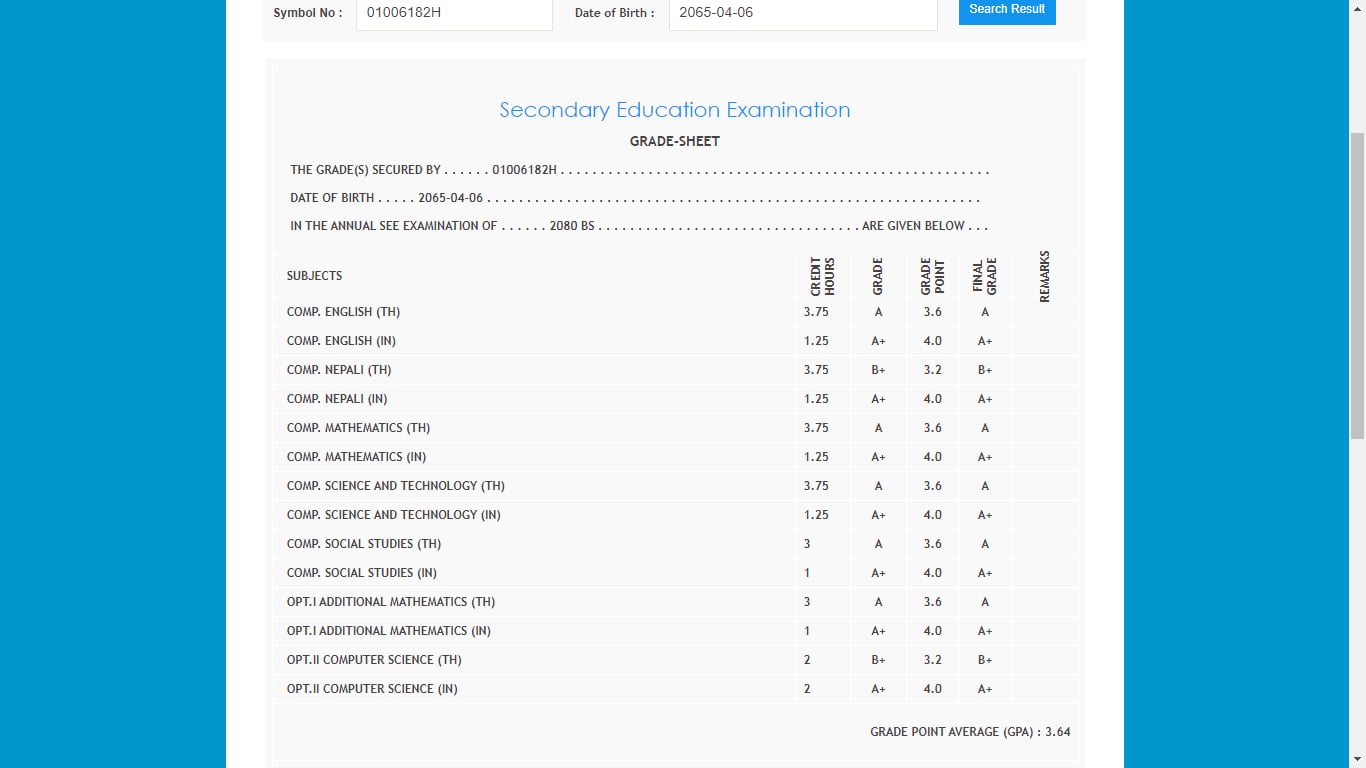The image size is (1366, 768).
Task: Click the FINAL GRADE column header
Action: 985,277
